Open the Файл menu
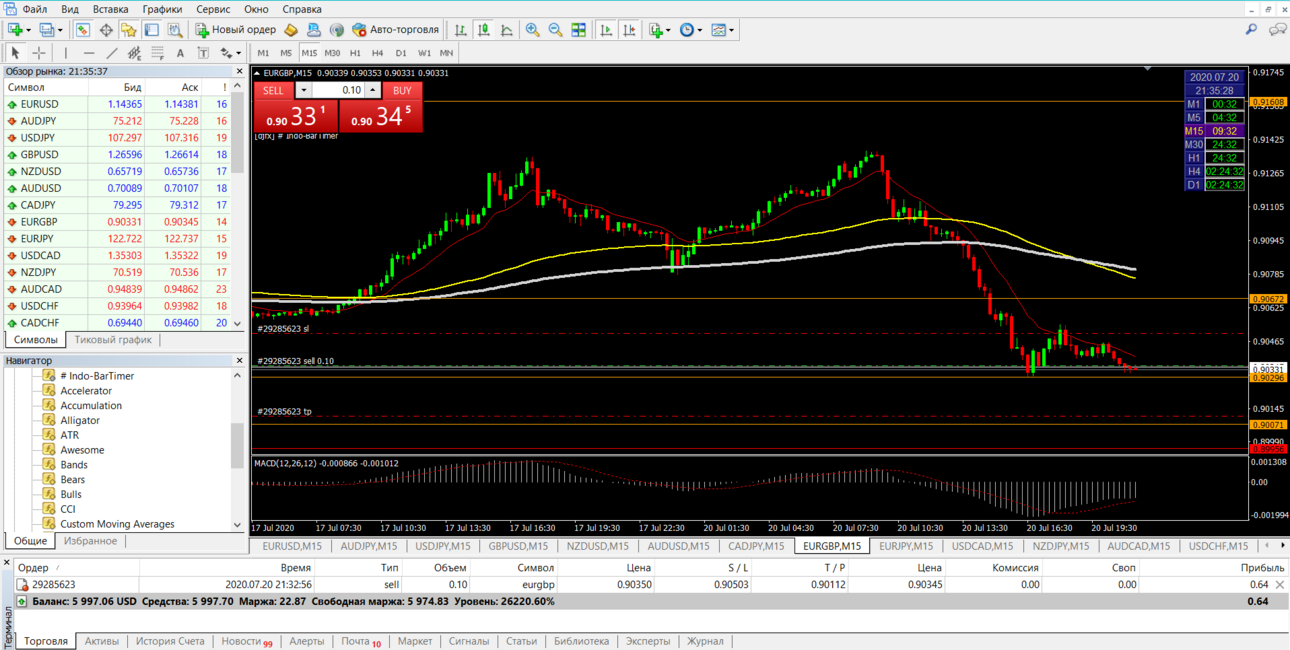Image resolution: width=1290 pixels, height=650 pixels. tap(34, 9)
